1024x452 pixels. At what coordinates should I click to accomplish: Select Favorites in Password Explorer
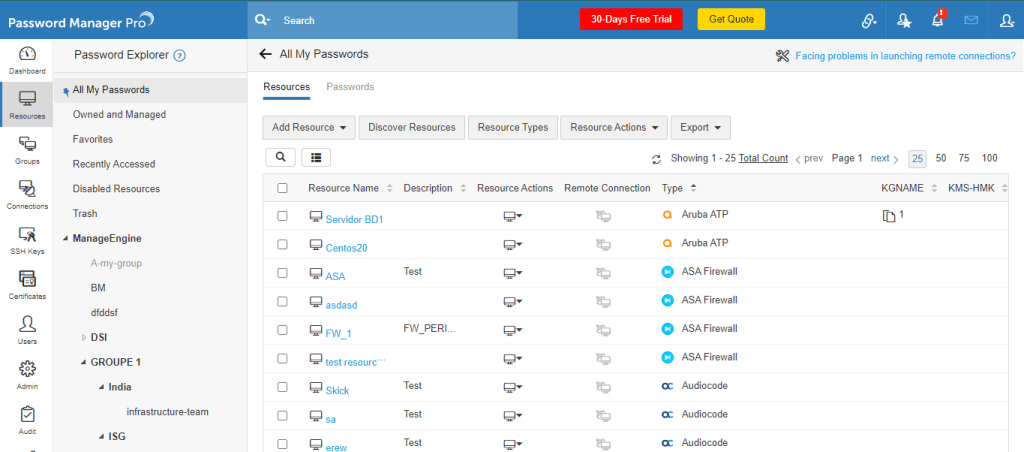(93, 139)
